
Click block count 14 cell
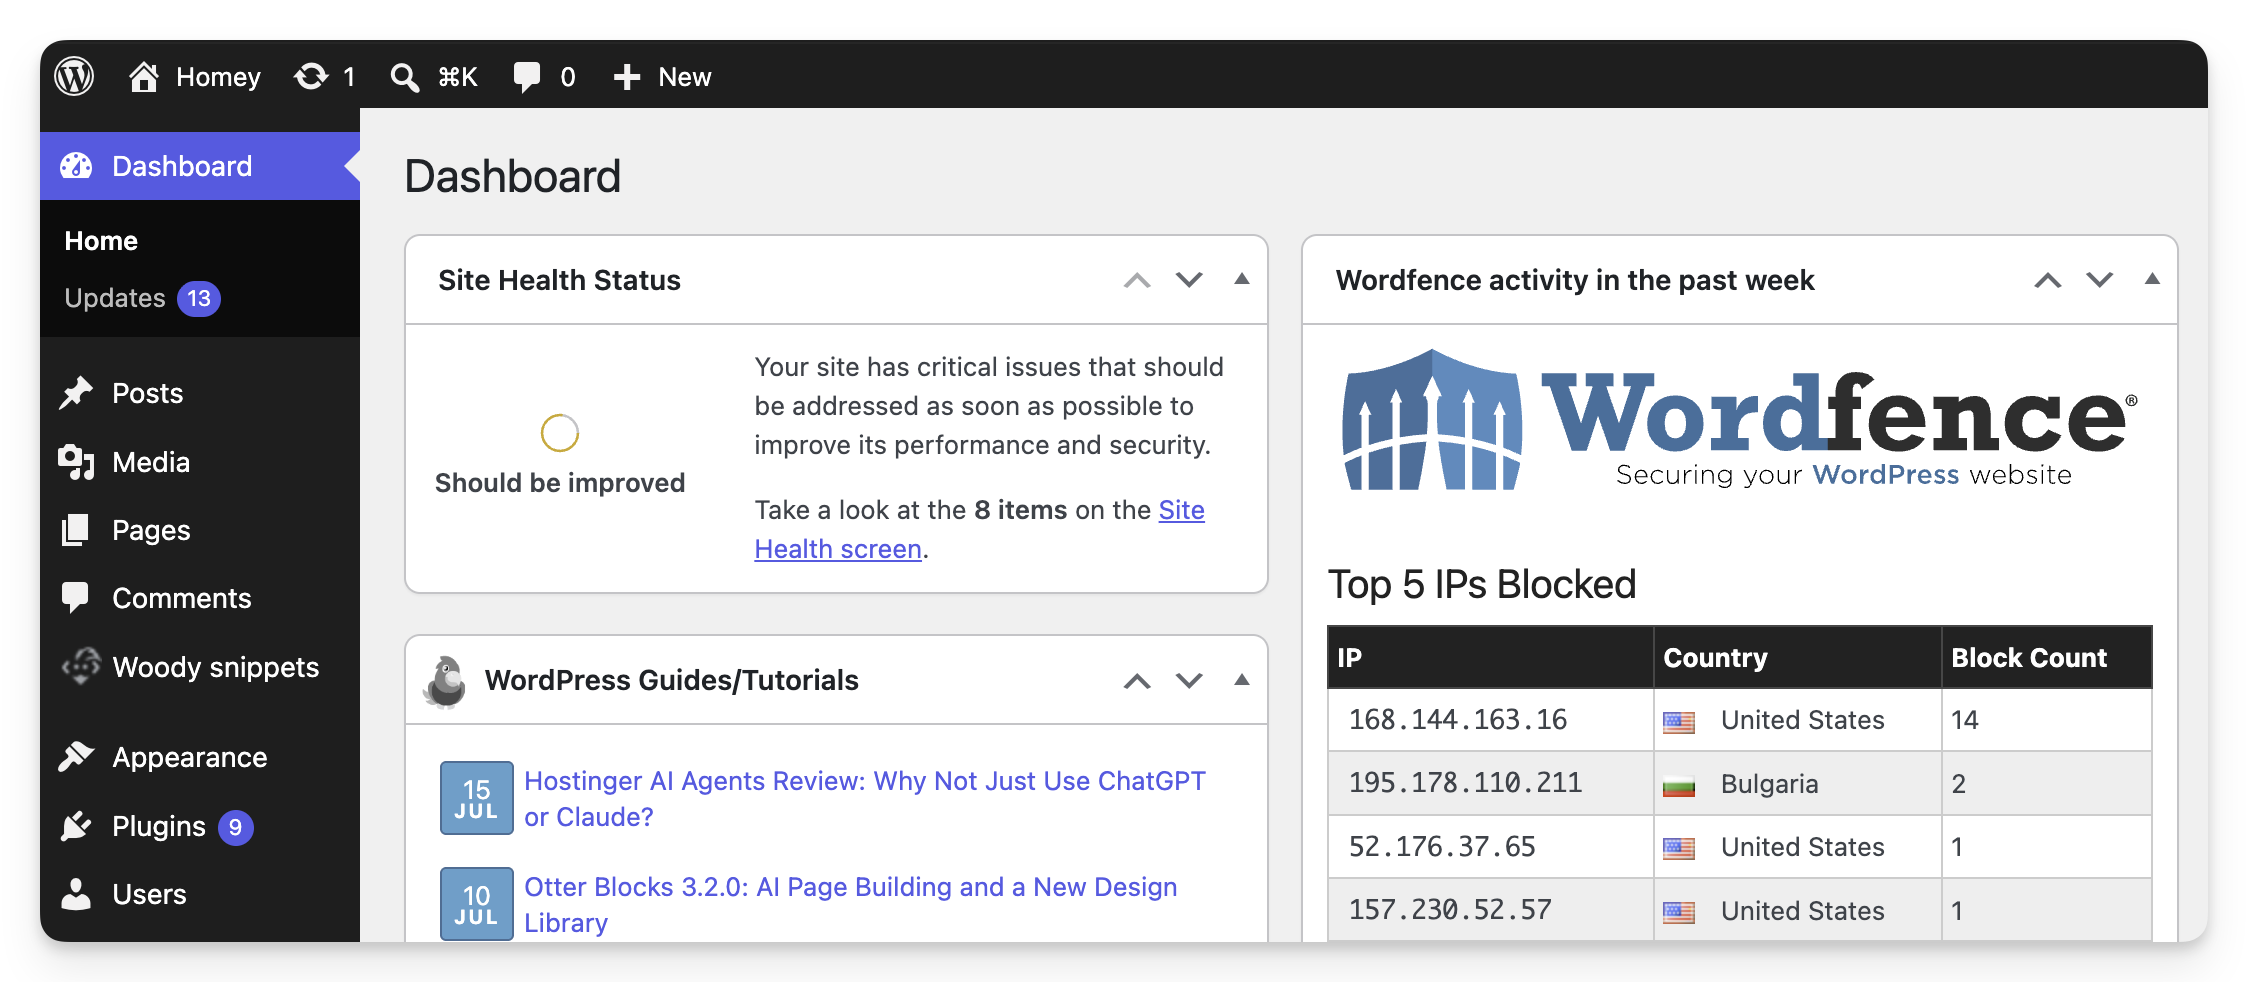[x=2046, y=720]
